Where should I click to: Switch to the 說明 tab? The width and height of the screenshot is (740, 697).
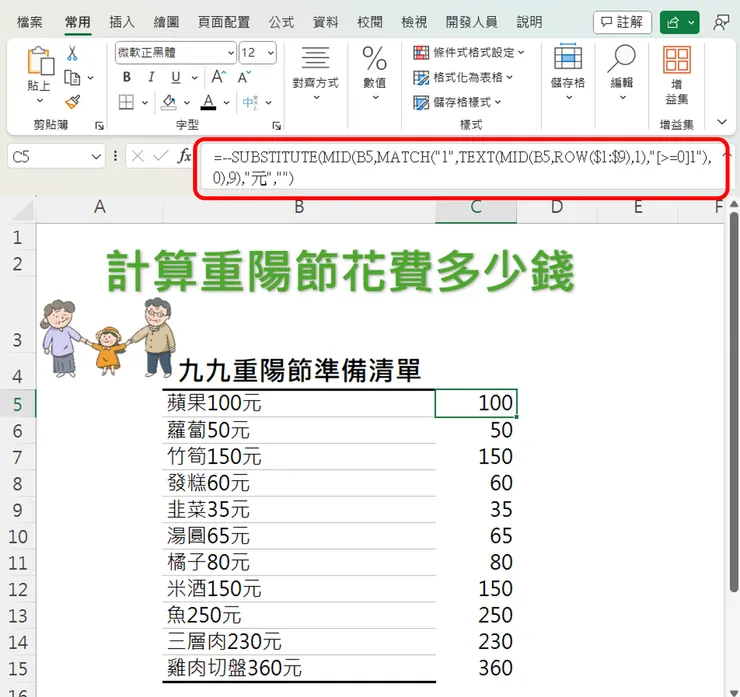pos(529,22)
